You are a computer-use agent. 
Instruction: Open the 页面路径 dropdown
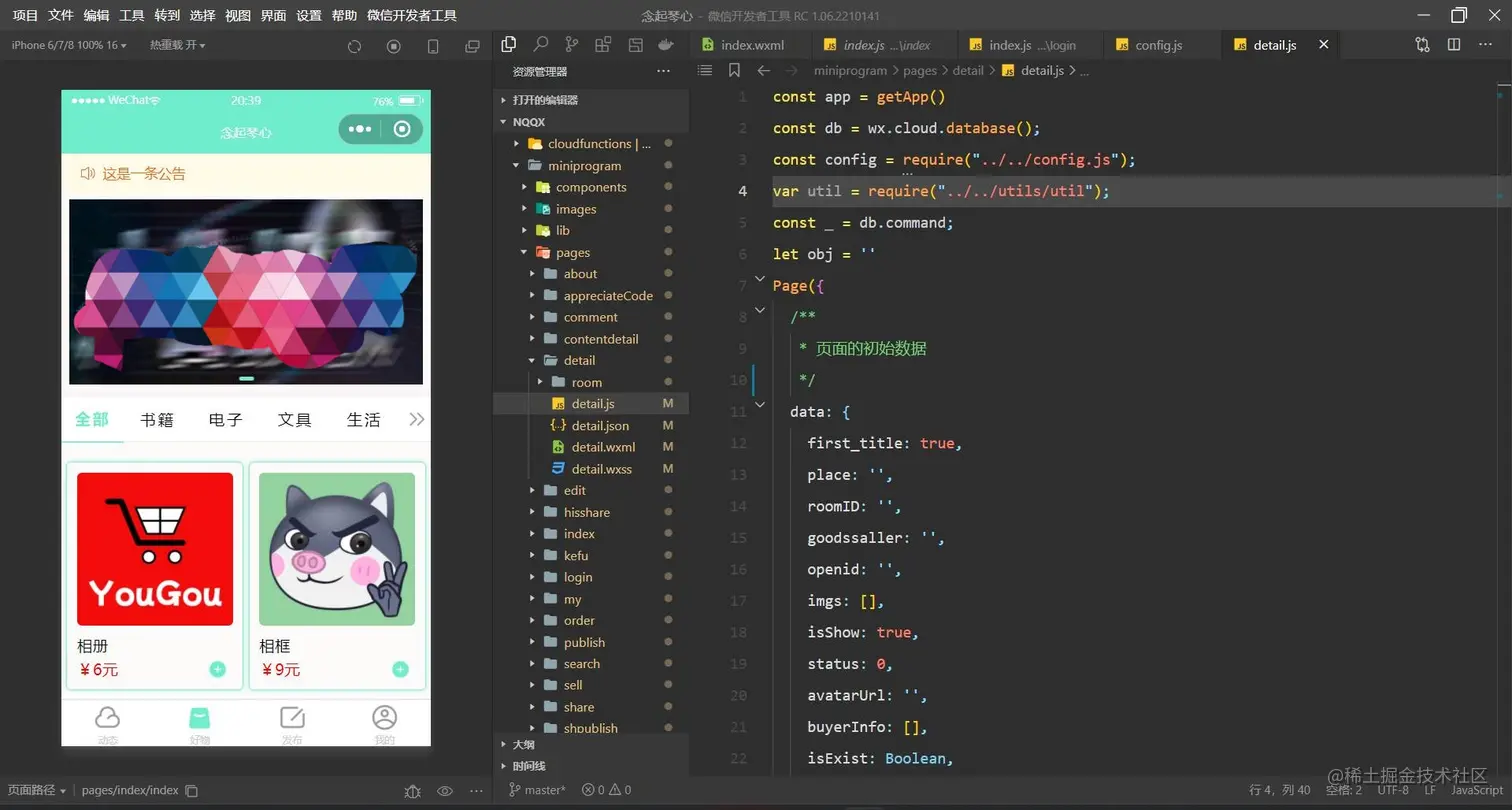37,790
